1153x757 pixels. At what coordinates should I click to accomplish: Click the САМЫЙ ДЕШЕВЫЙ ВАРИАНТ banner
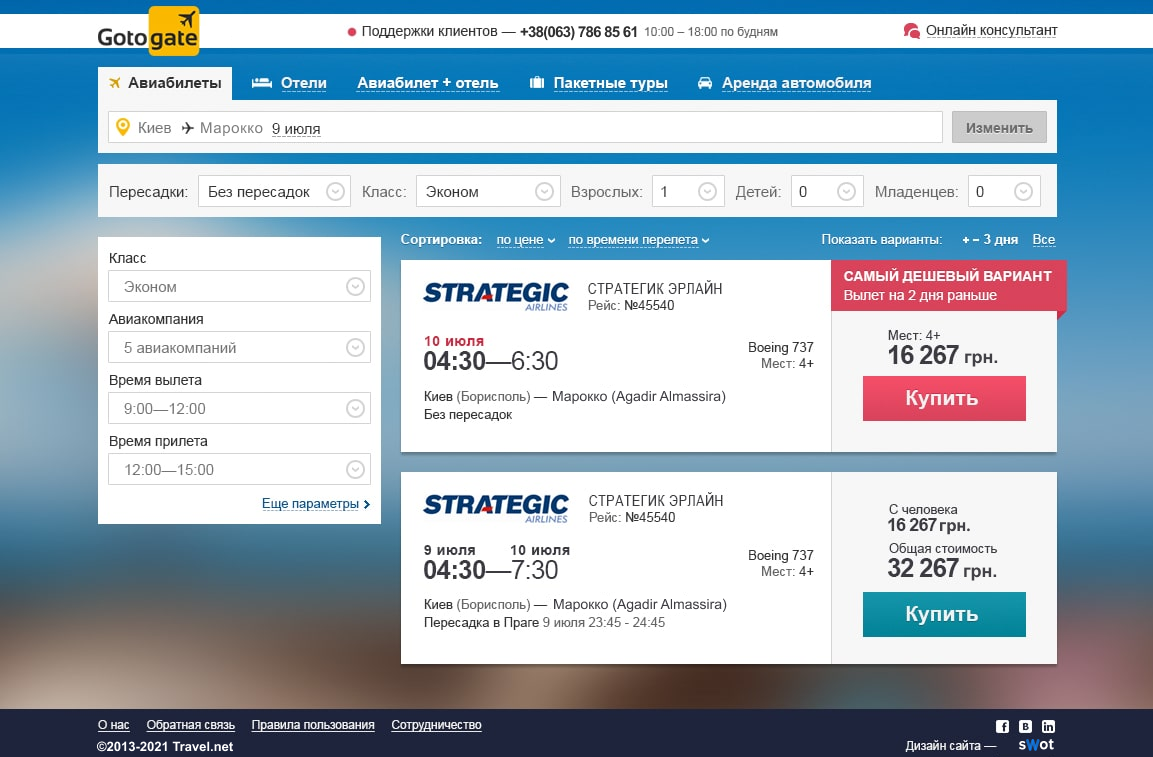(948, 285)
